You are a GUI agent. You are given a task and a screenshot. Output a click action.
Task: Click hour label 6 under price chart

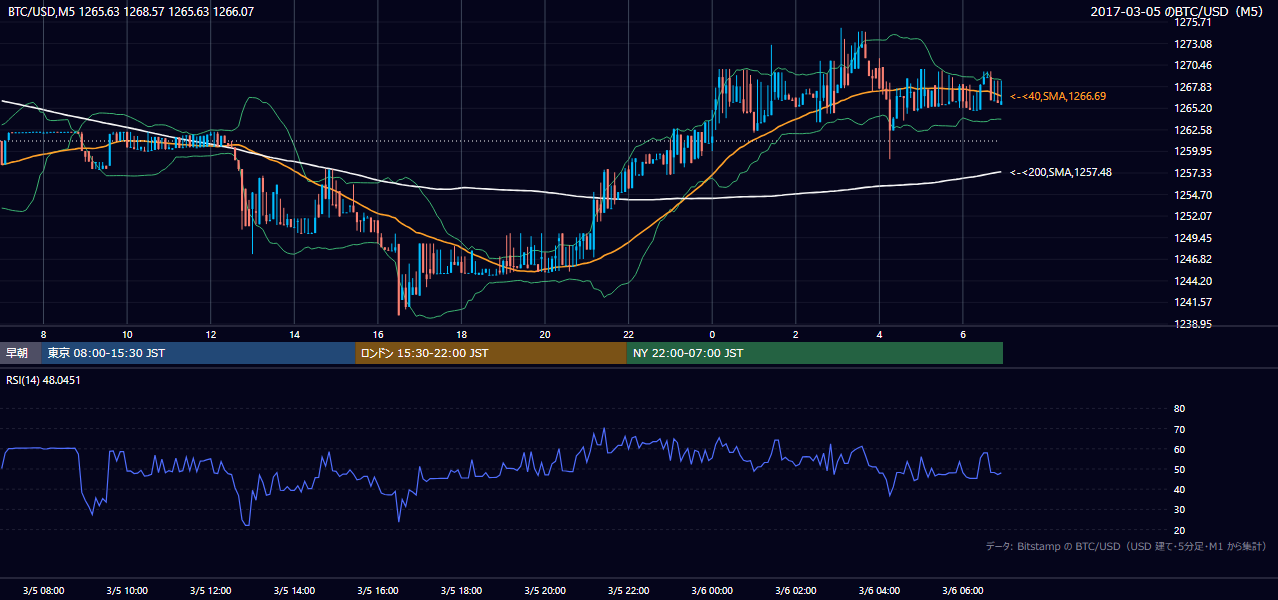click(x=962, y=333)
